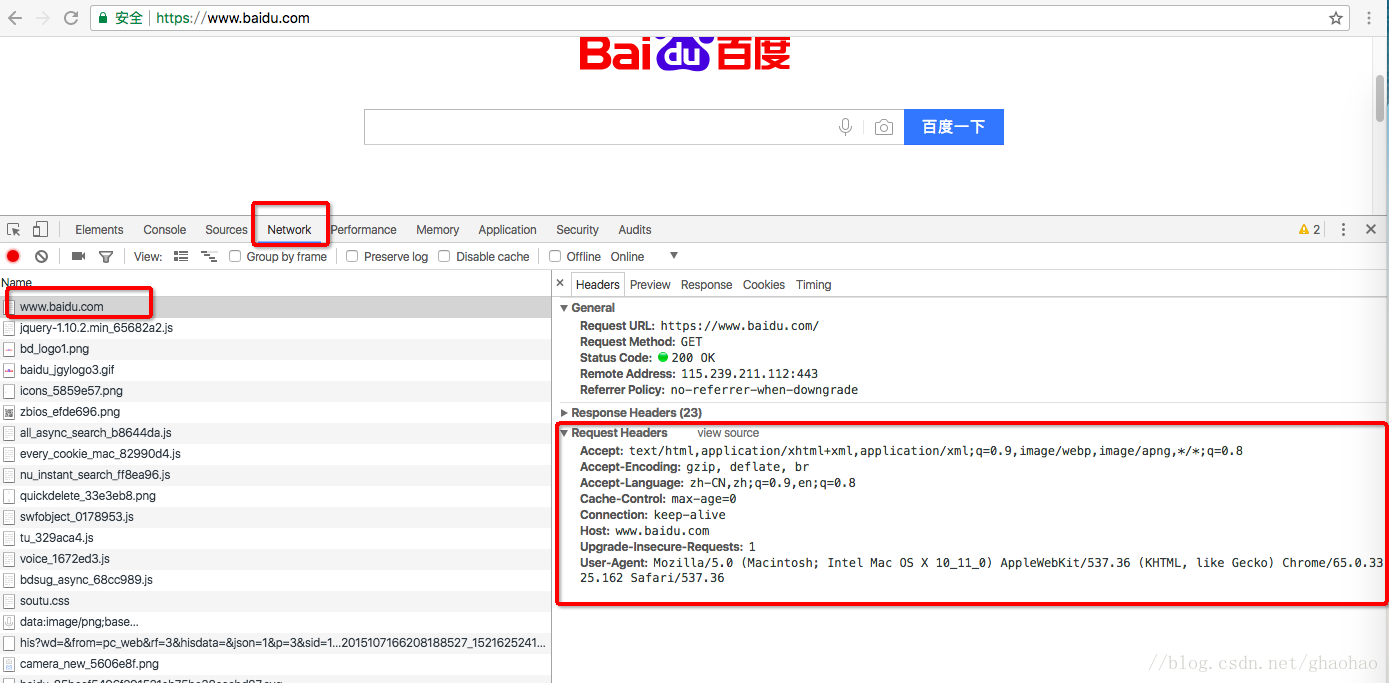1389x683 pixels.
Task: Select baidu_jgylogo3.gif request
Action: [275, 370]
